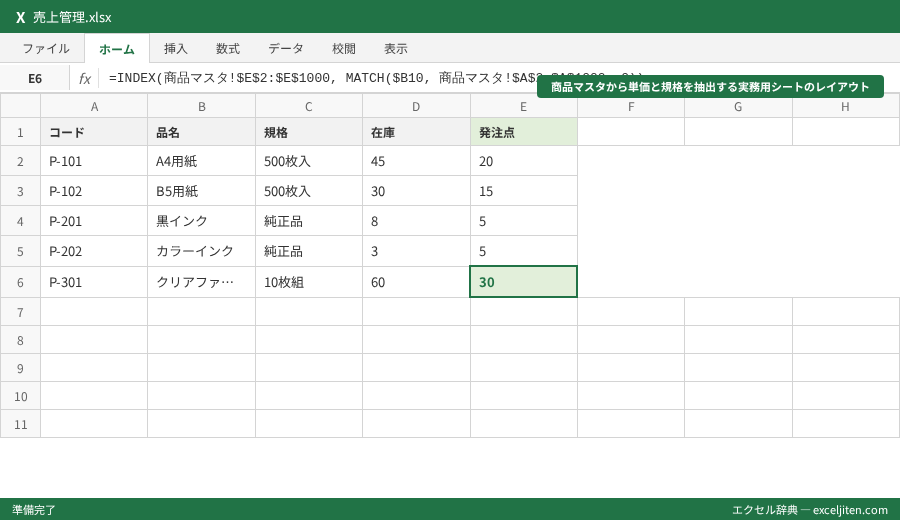Select cell containing P-102
The image size is (900, 520).
94,191
